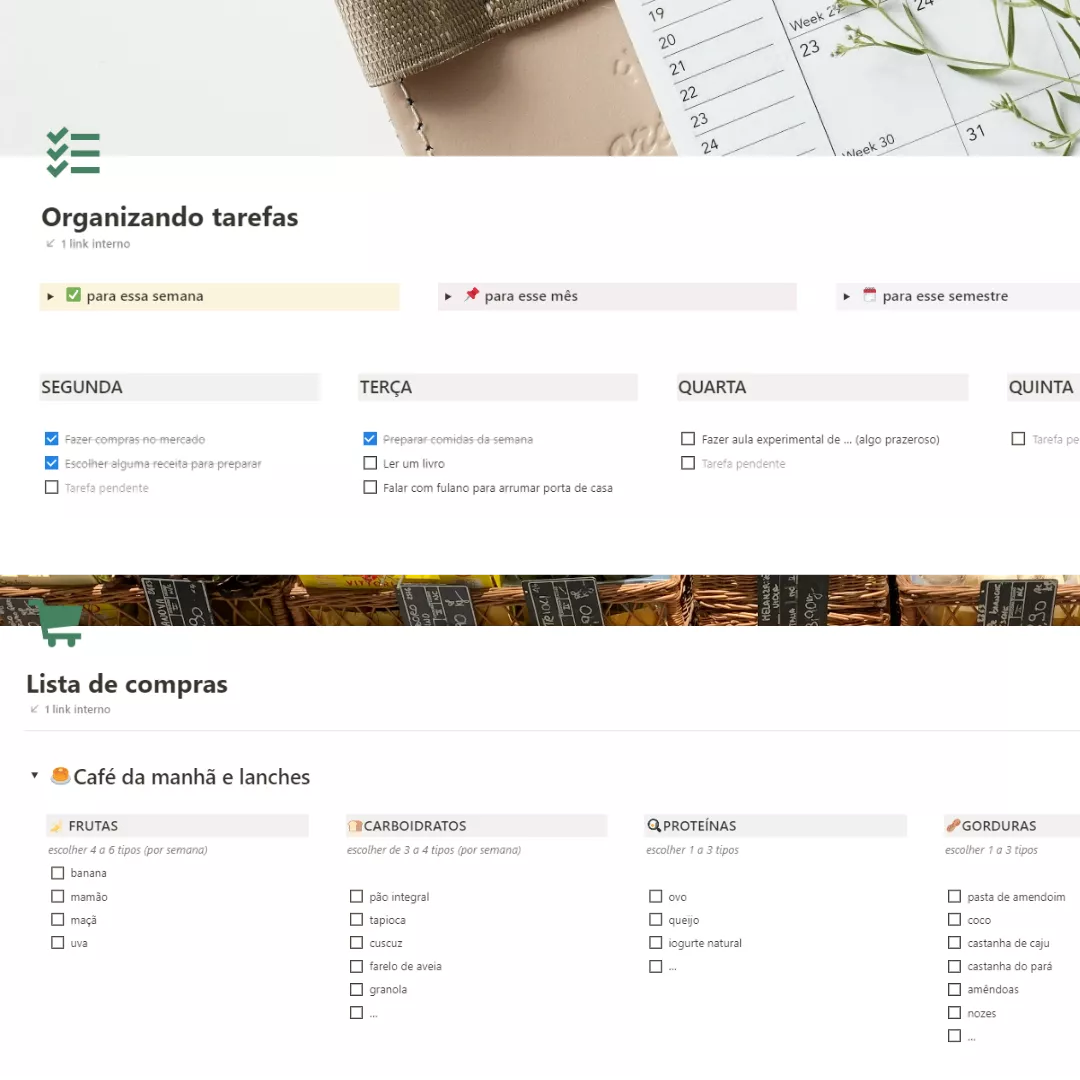
Task: Click the green checklist page icon
Action: pyautogui.click(x=73, y=152)
